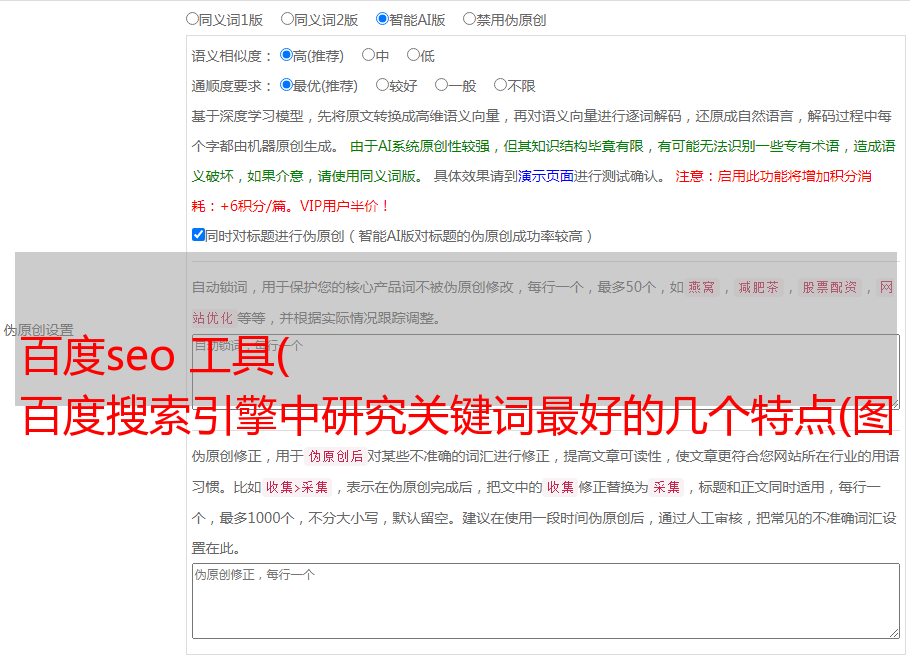The height and width of the screenshot is (658, 911).
Task: Select 禁用伪原创 radio option
Action: click(469, 19)
